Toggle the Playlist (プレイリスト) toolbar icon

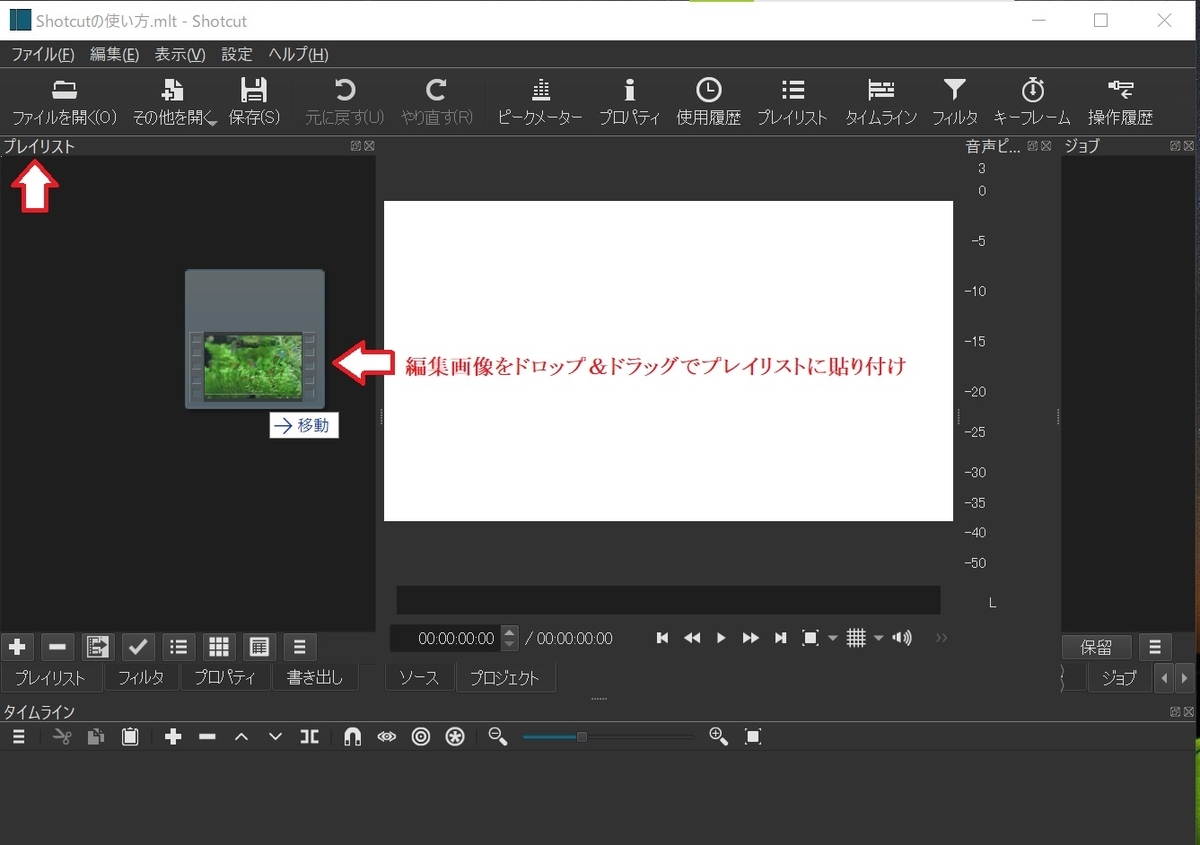(x=792, y=91)
